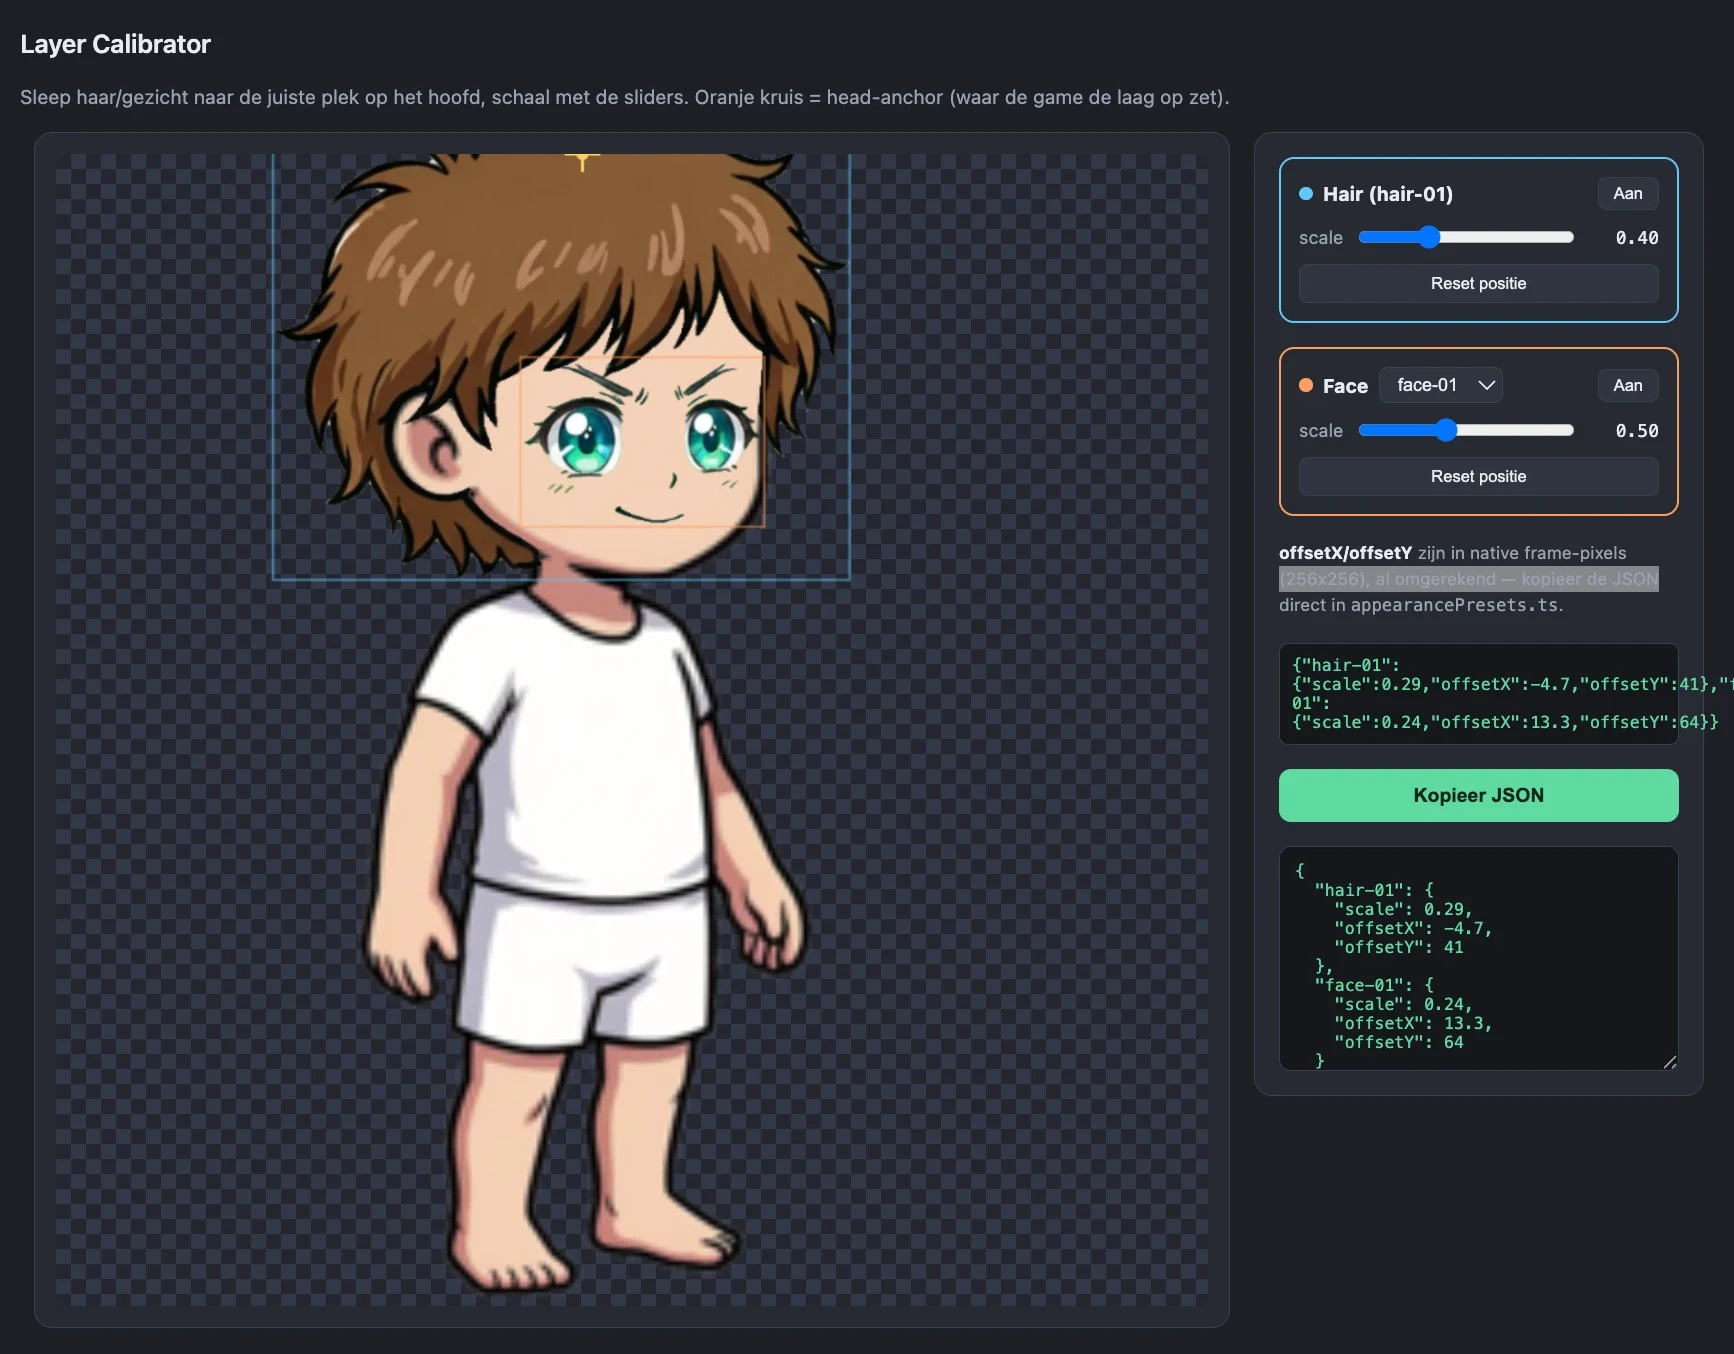This screenshot has height=1354, width=1734.
Task: Click the appearancePresets.ts text
Action: (1454, 605)
